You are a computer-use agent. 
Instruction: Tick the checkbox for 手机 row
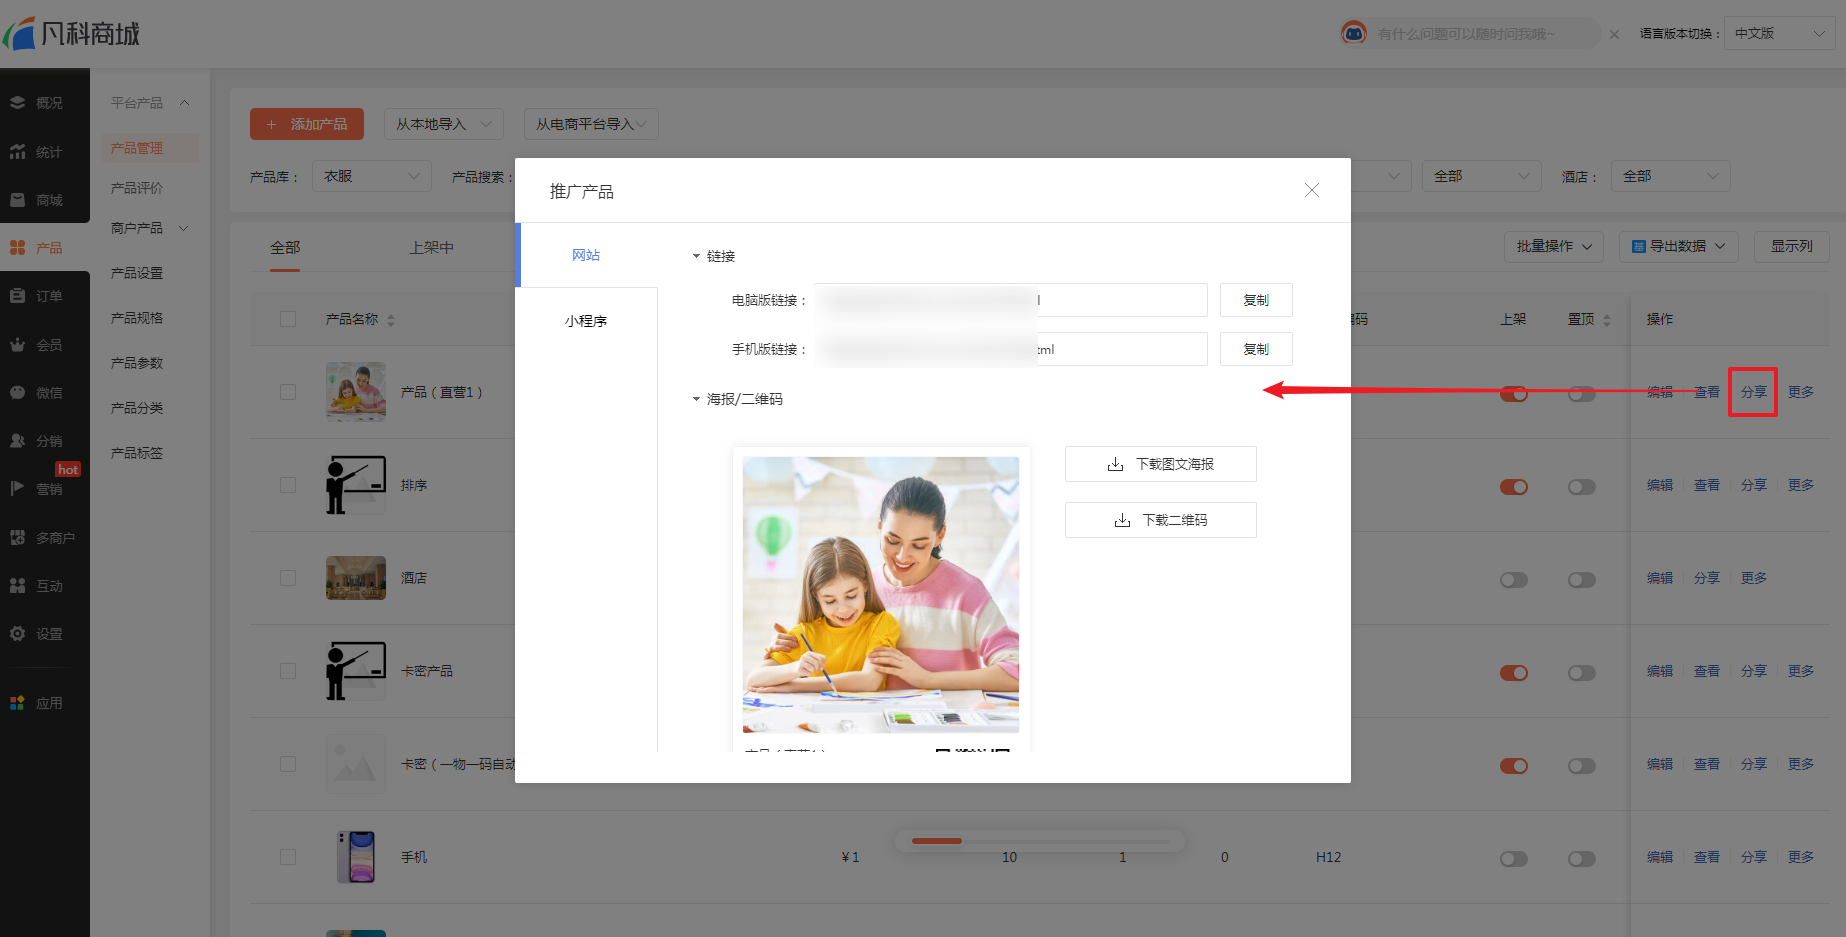(x=288, y=857)
